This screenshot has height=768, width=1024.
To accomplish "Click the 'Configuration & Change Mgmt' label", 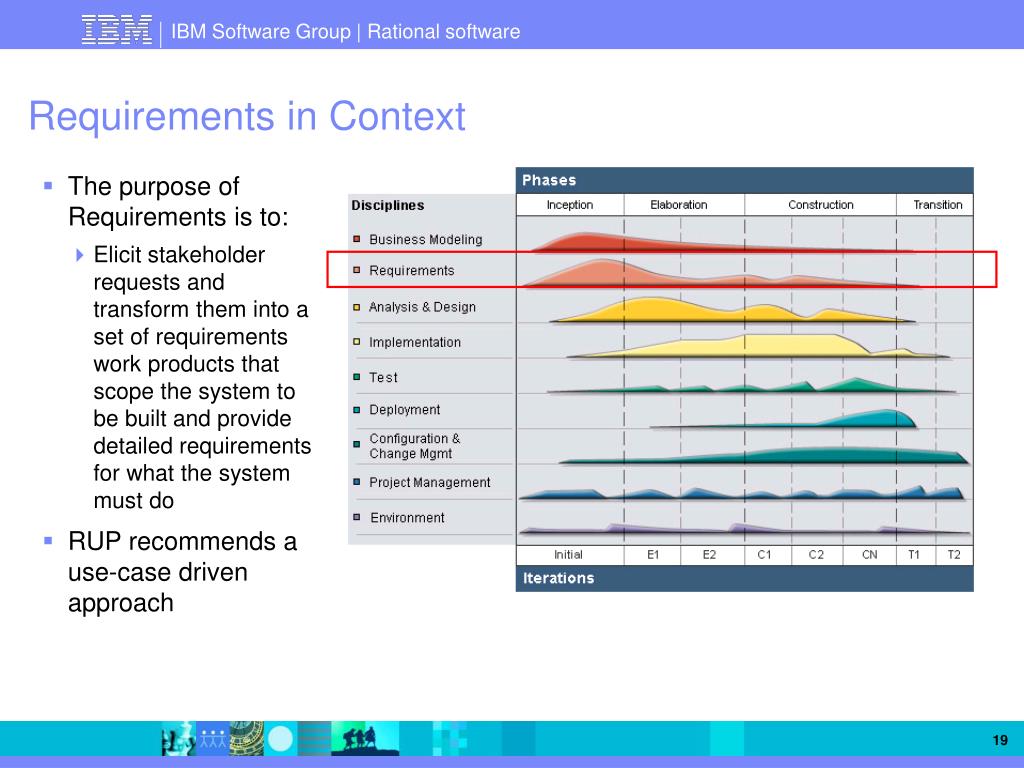I will coord(415,446).
